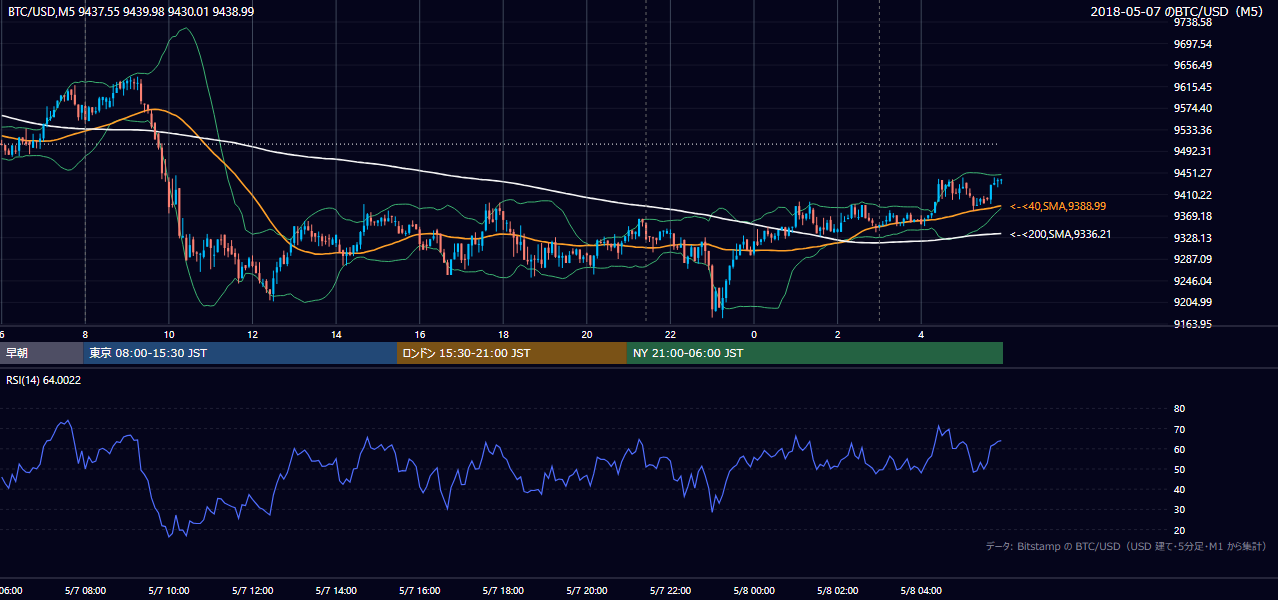Select the ロンドン 15:30-21:00 JST session bar

pos(512,353)
